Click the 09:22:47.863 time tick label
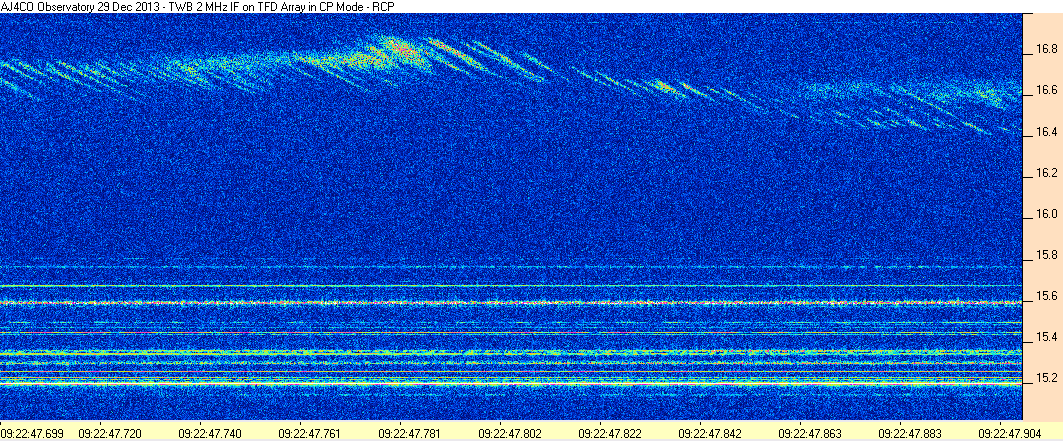This screenshot has height=441, width=1063. click(807, 432)
